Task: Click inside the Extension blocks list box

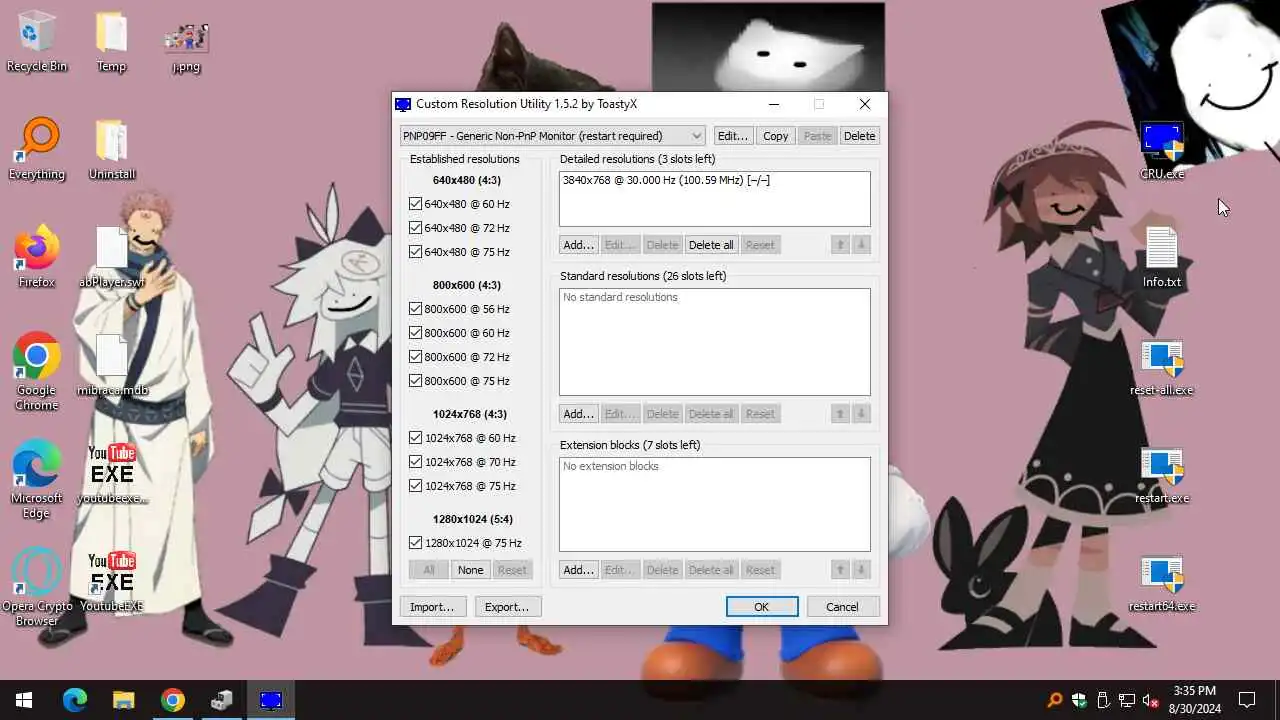Action: [x=714, y=504]
